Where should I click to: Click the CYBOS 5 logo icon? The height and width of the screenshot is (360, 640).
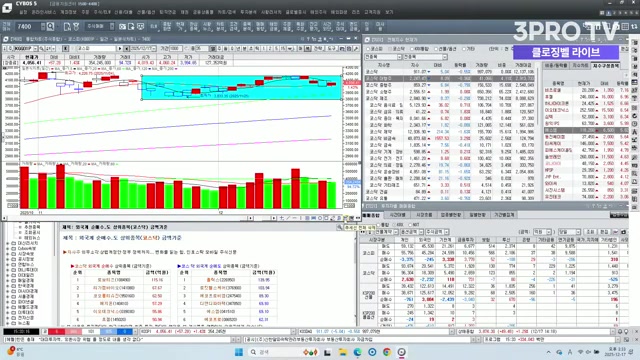coord(7,7)
